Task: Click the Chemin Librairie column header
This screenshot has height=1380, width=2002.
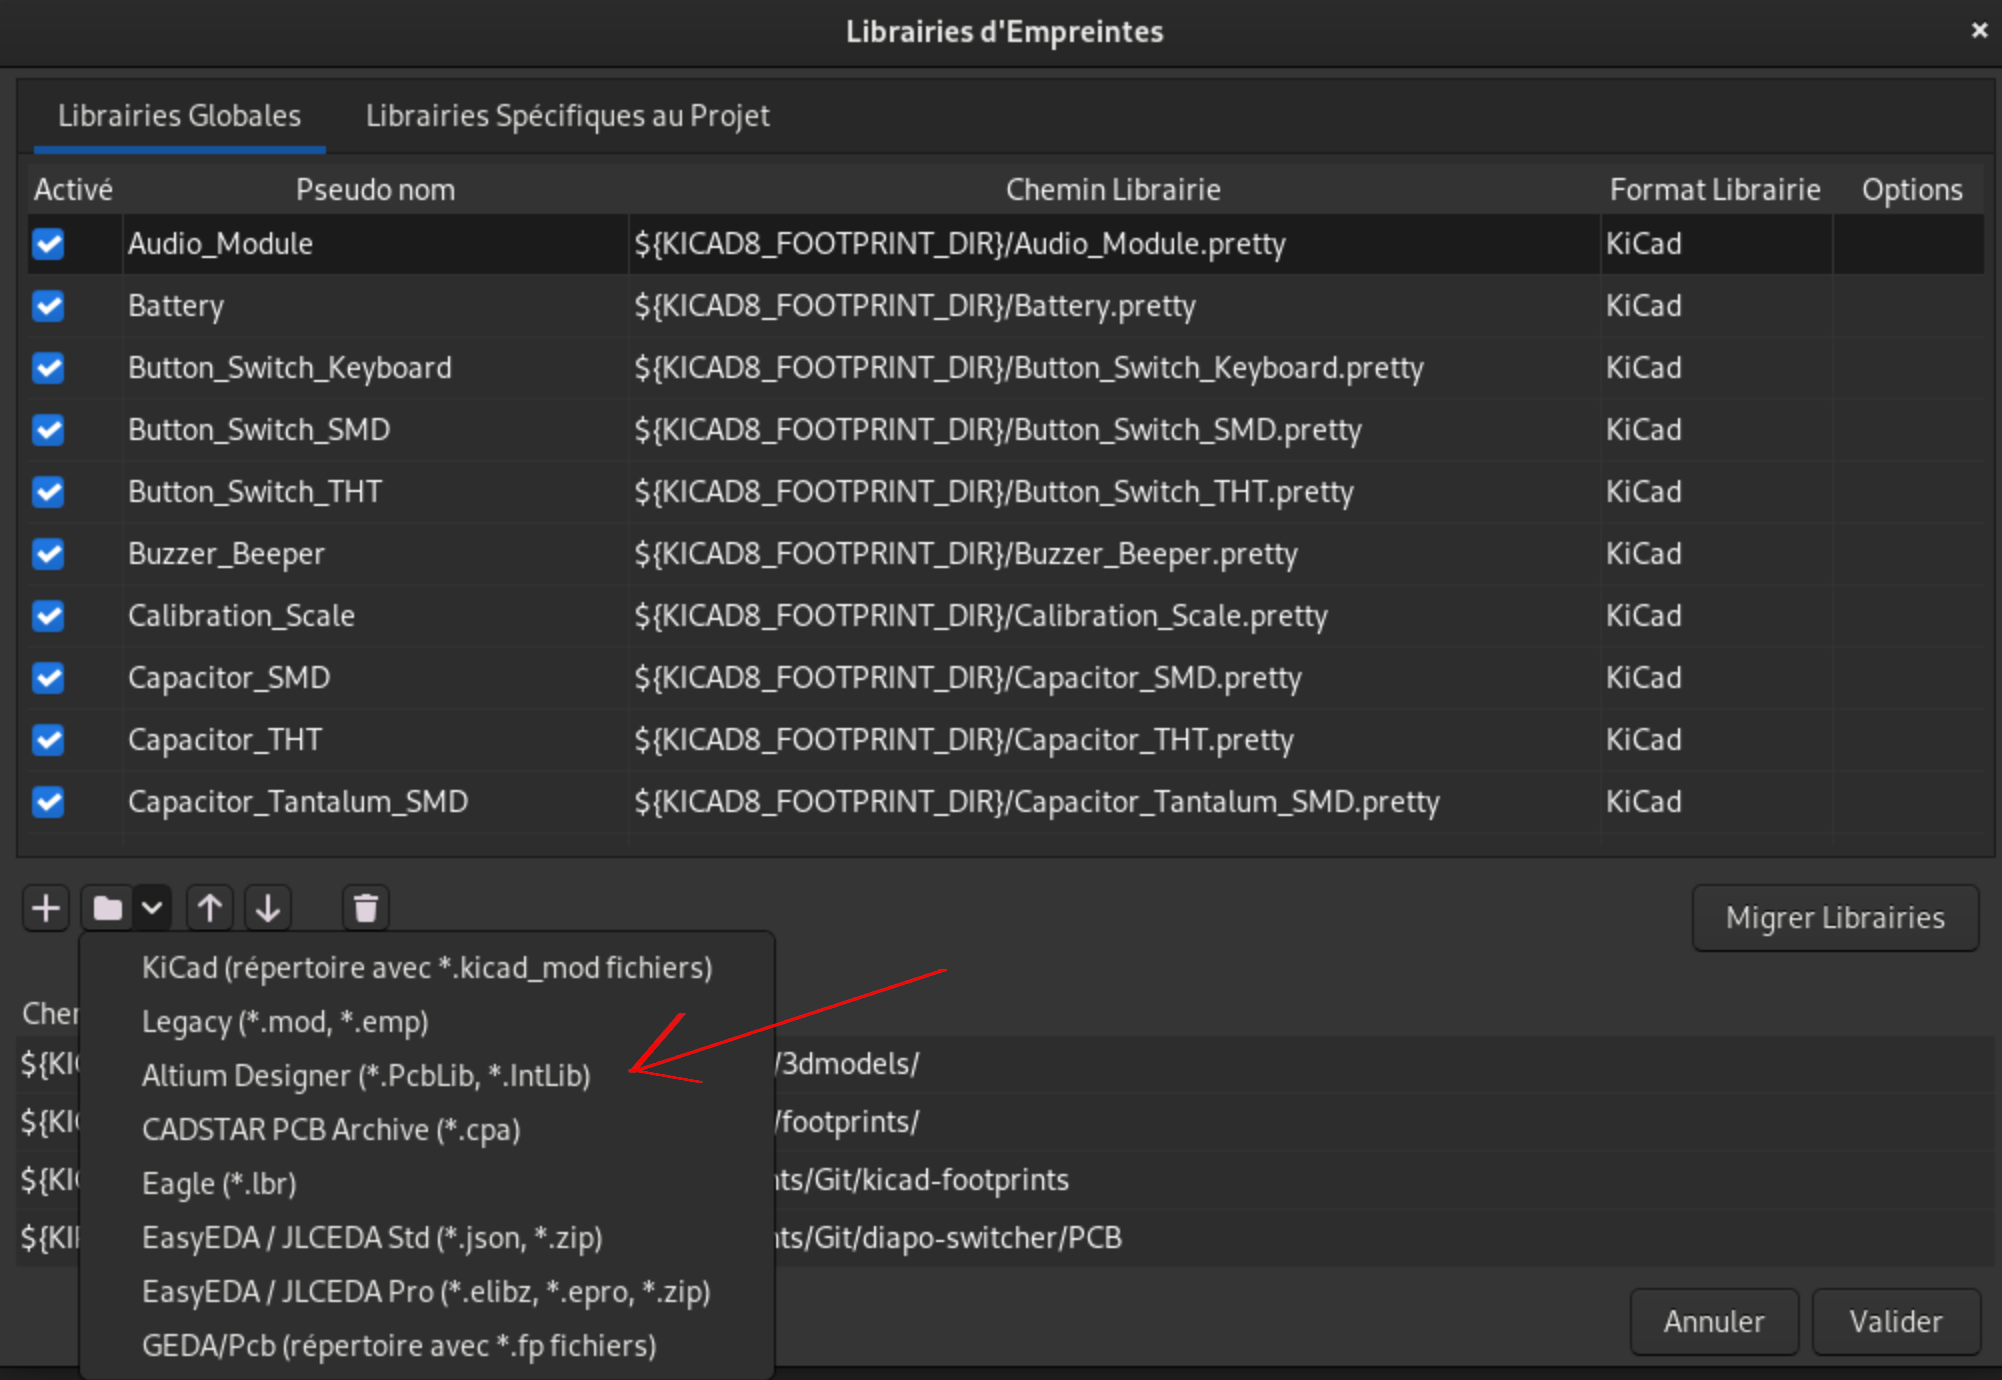Action: tap(1113, 189)
